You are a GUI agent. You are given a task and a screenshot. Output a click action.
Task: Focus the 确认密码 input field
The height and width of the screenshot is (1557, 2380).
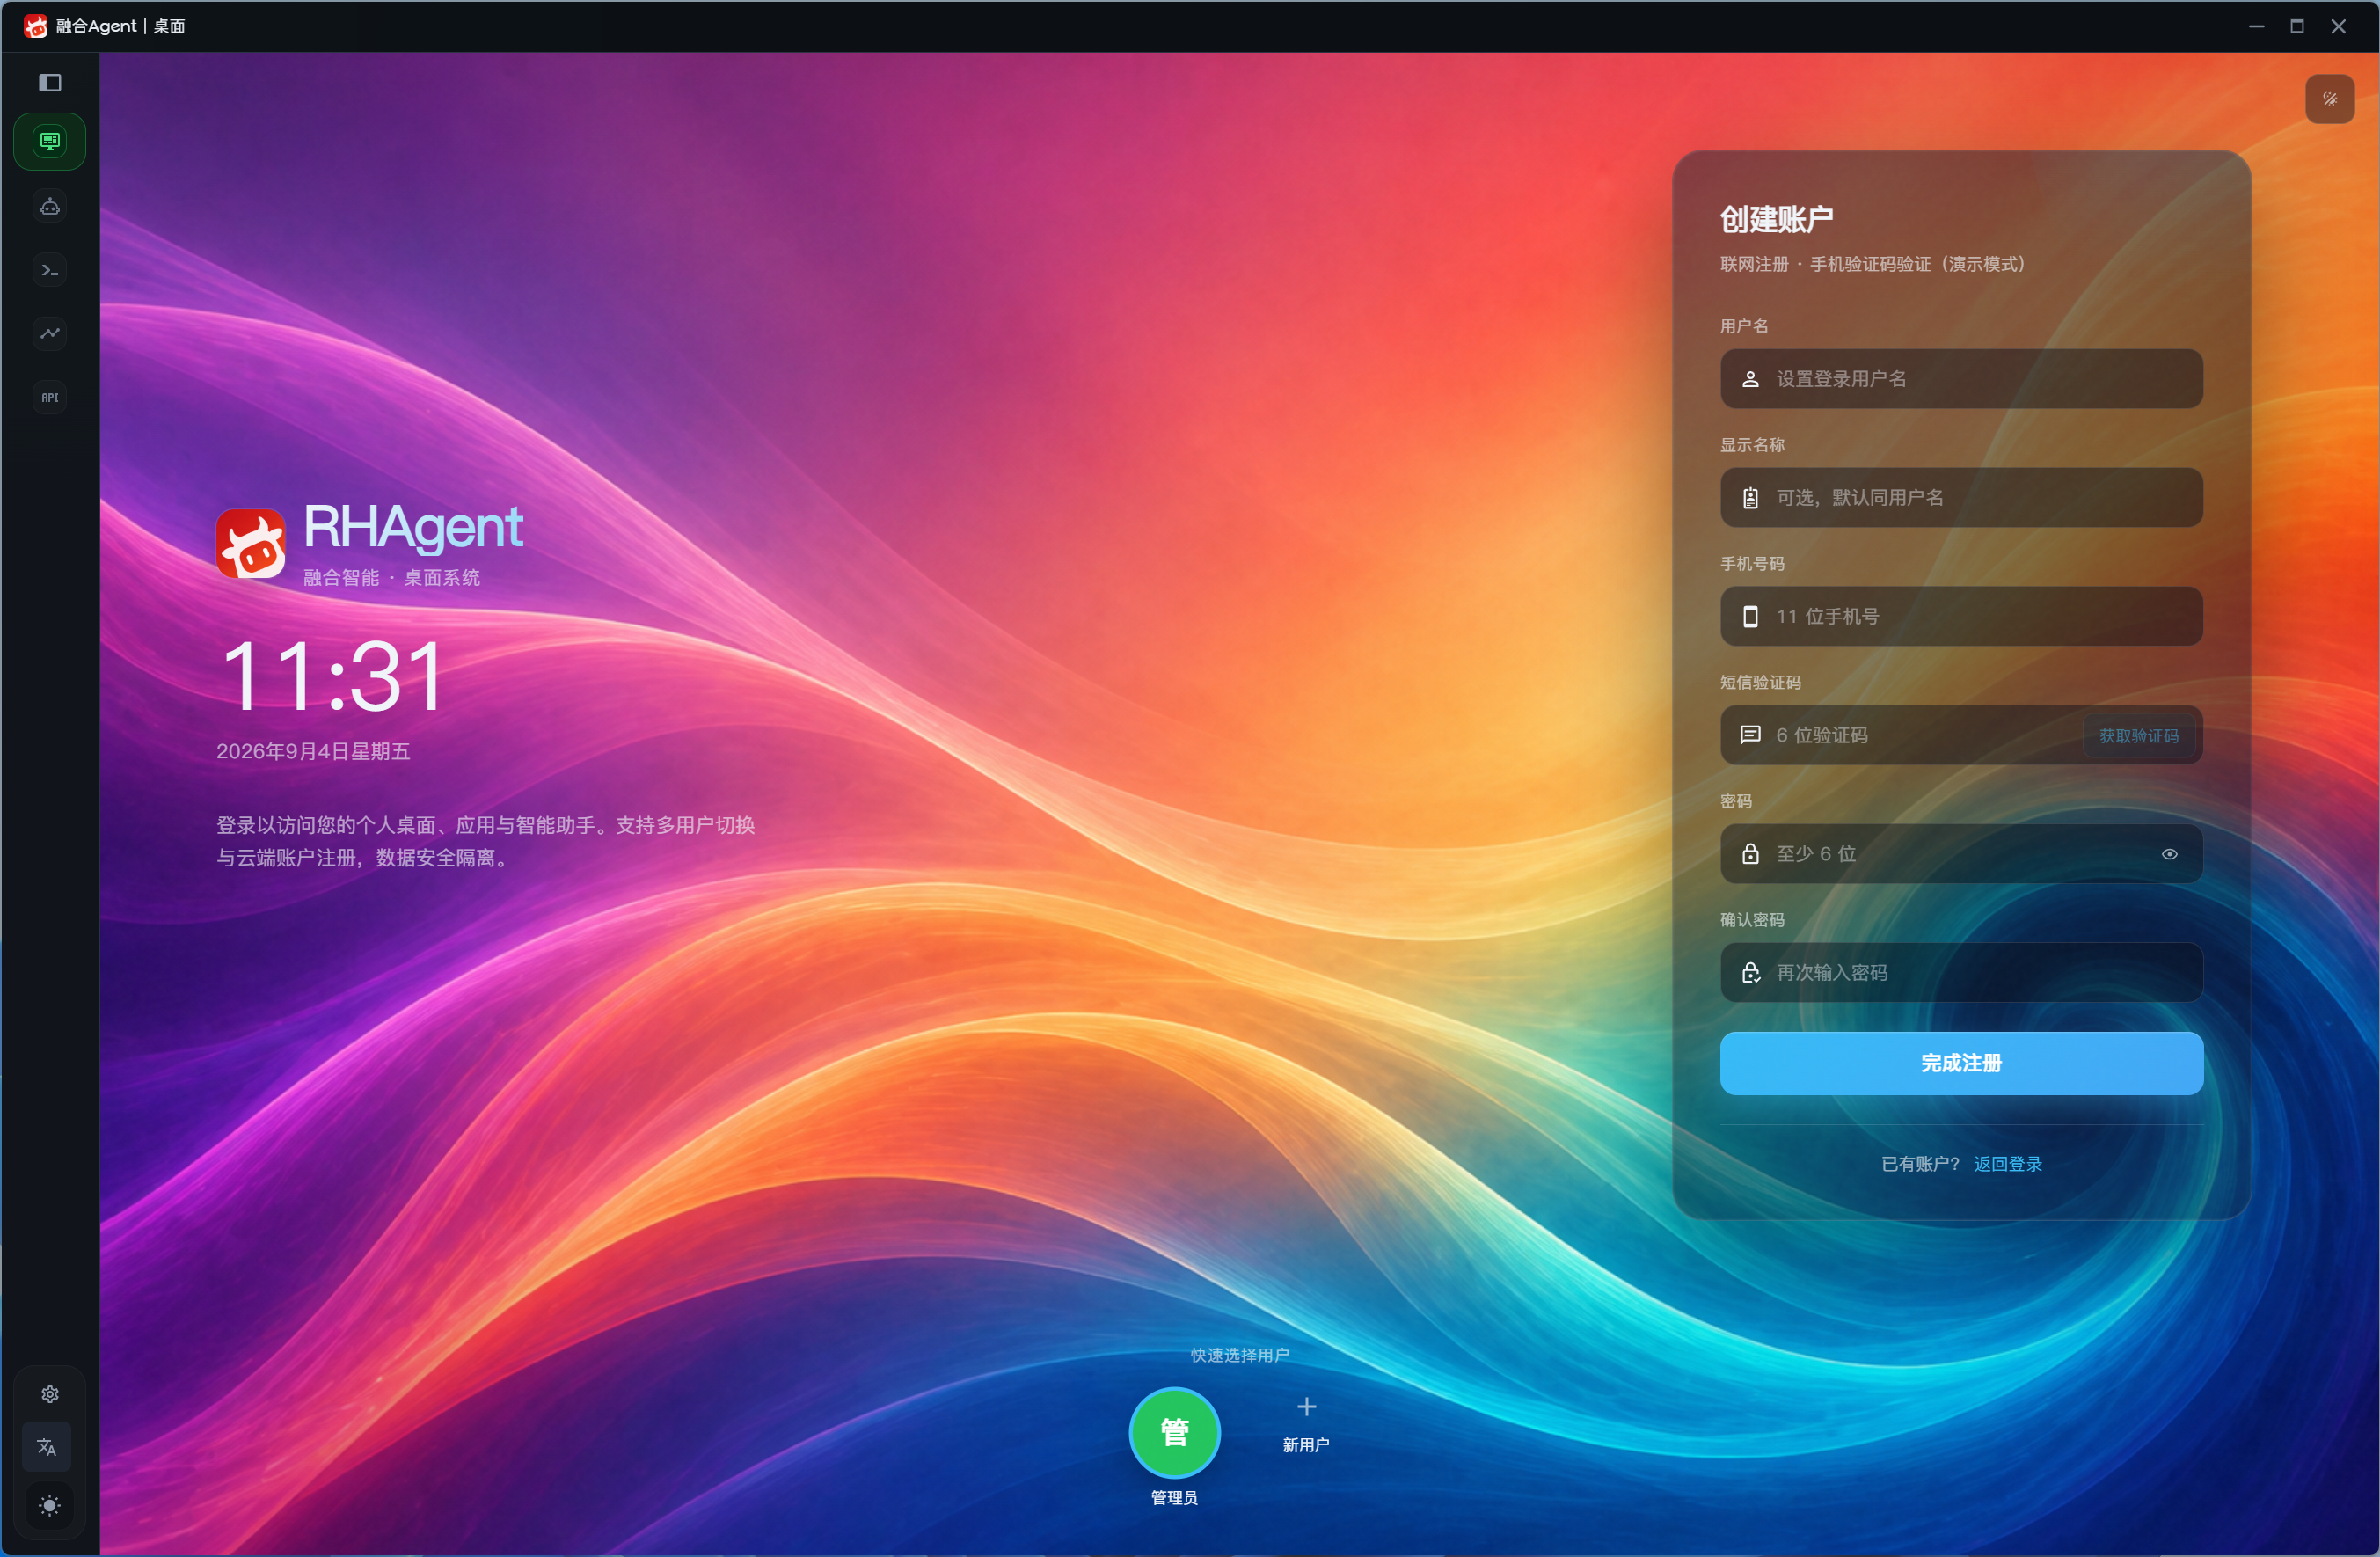[1961, 973]
